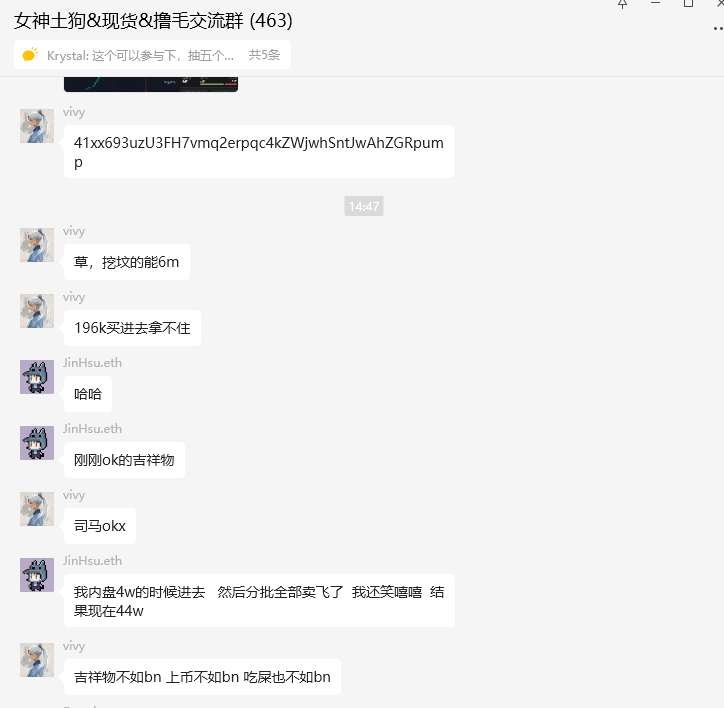The height and width of the screenshot is (708, 724).
Task: Select the 41xx693uzU3FH7 contract address bubble
Action: pyautogui.click(x=259, y=151)
